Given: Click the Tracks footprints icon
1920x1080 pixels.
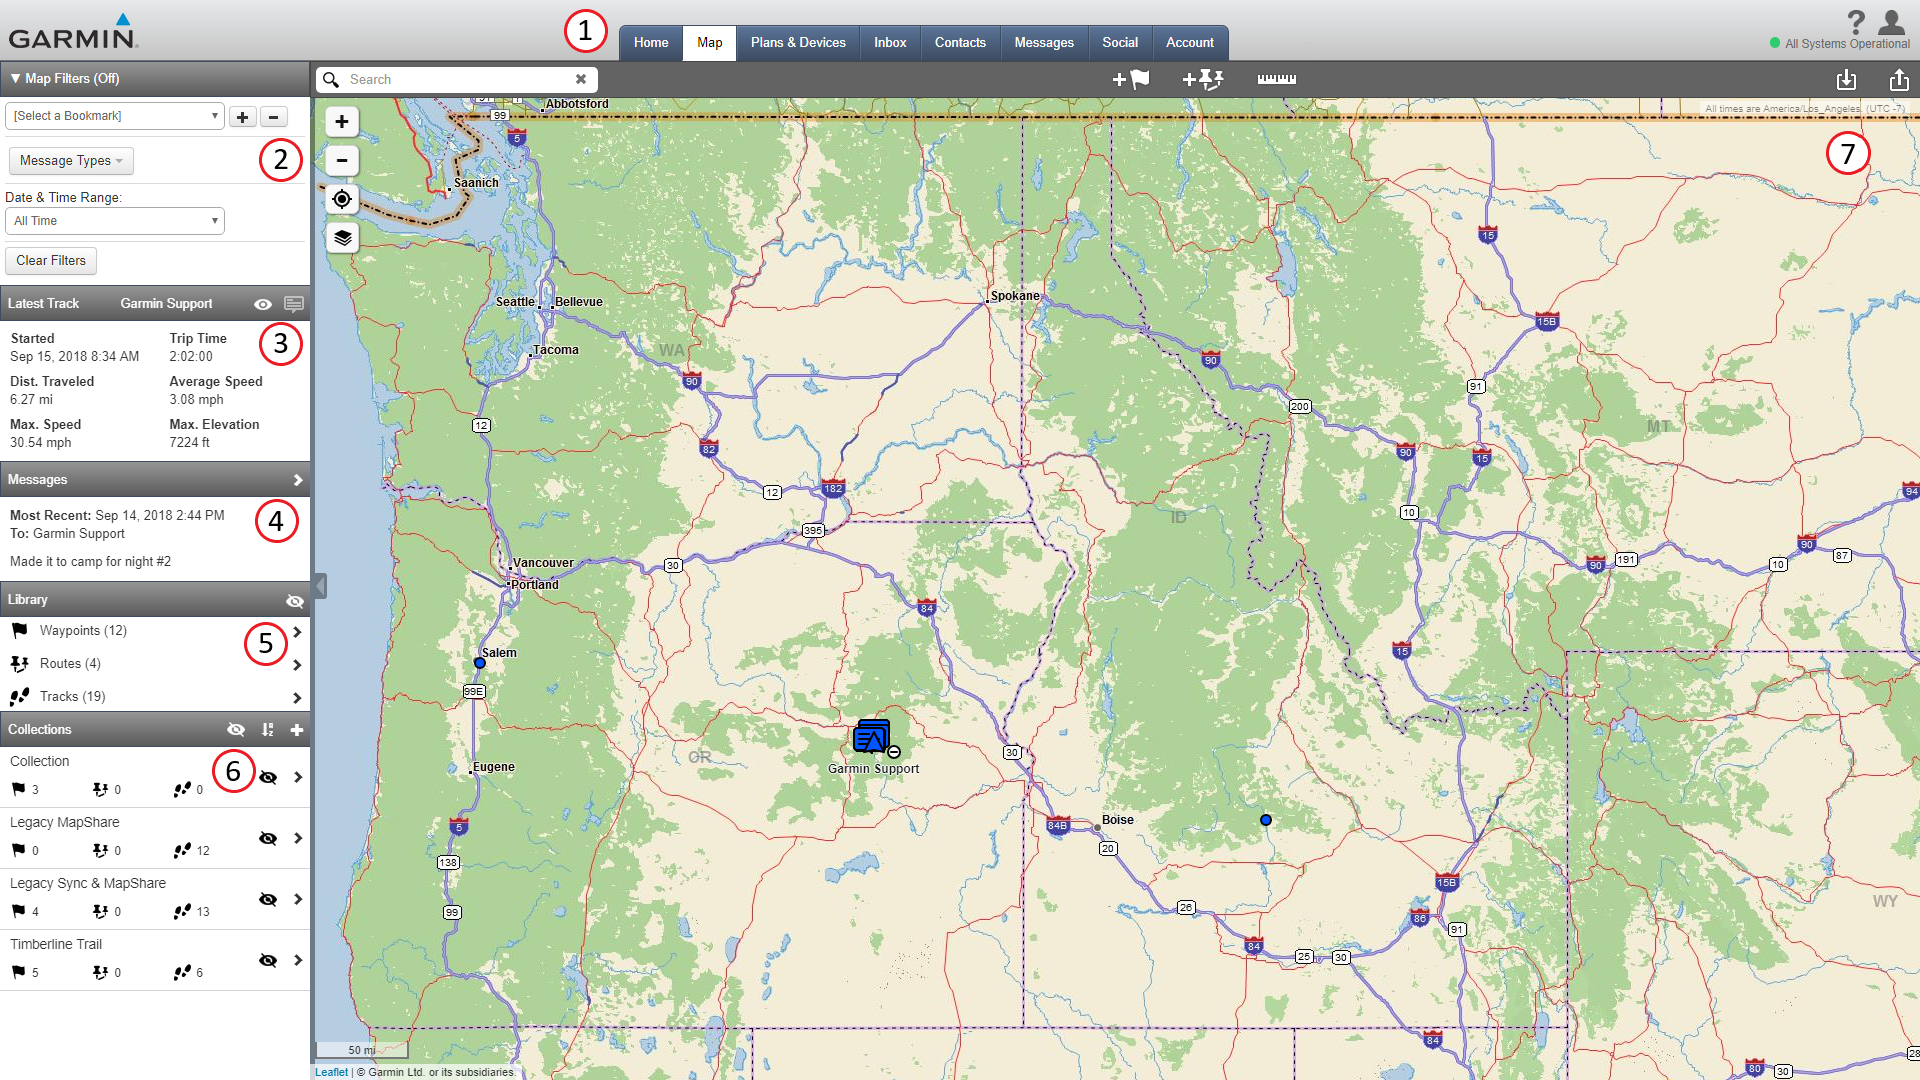Looking at the screenshot, I should (x=19, y=696).
